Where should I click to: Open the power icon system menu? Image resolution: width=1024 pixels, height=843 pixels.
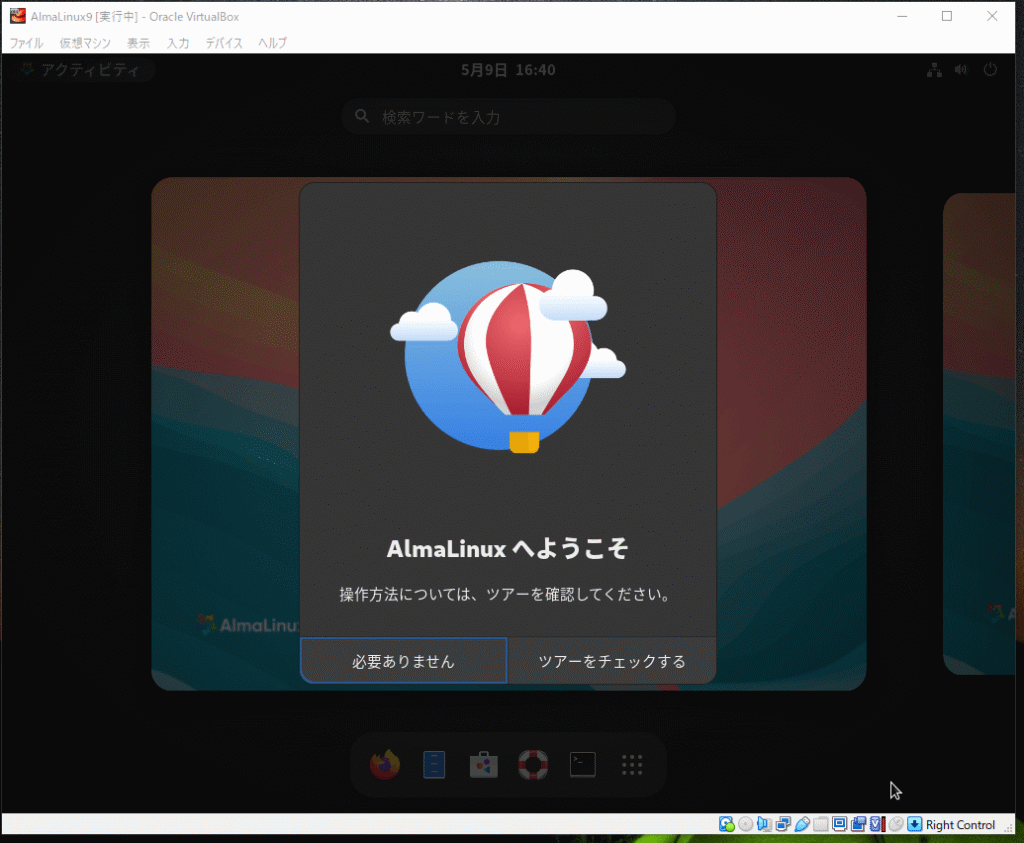pyautogui.click(x=990, y=69)
